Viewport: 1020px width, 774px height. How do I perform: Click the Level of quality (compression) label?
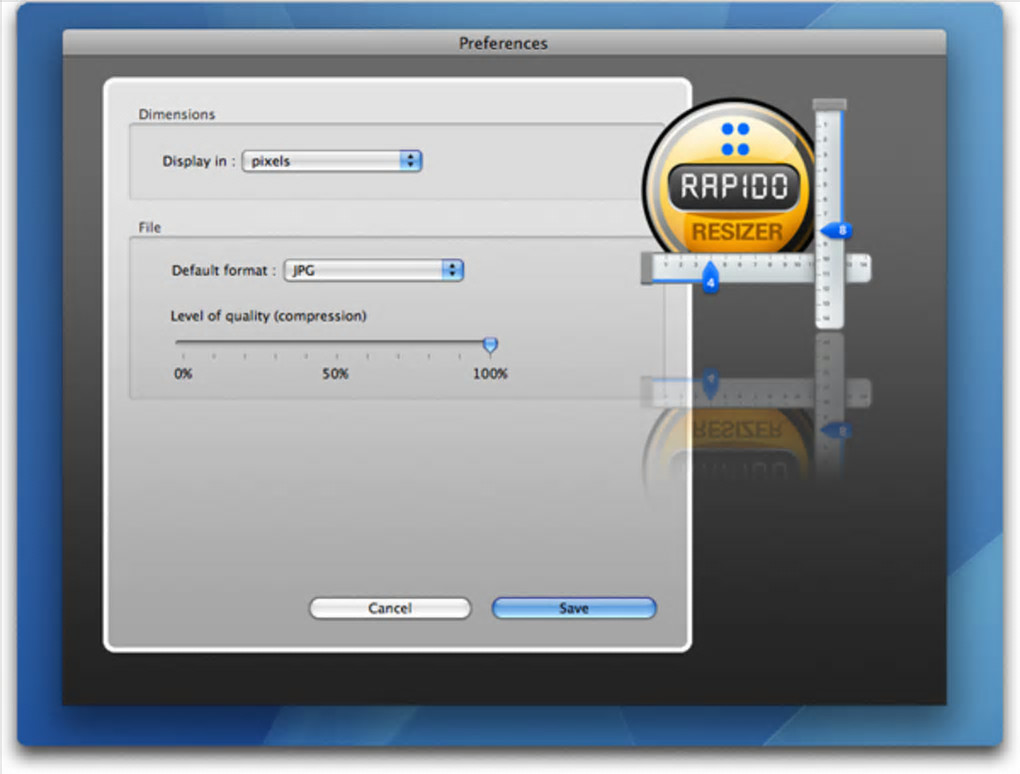click(x=268, y=316)
